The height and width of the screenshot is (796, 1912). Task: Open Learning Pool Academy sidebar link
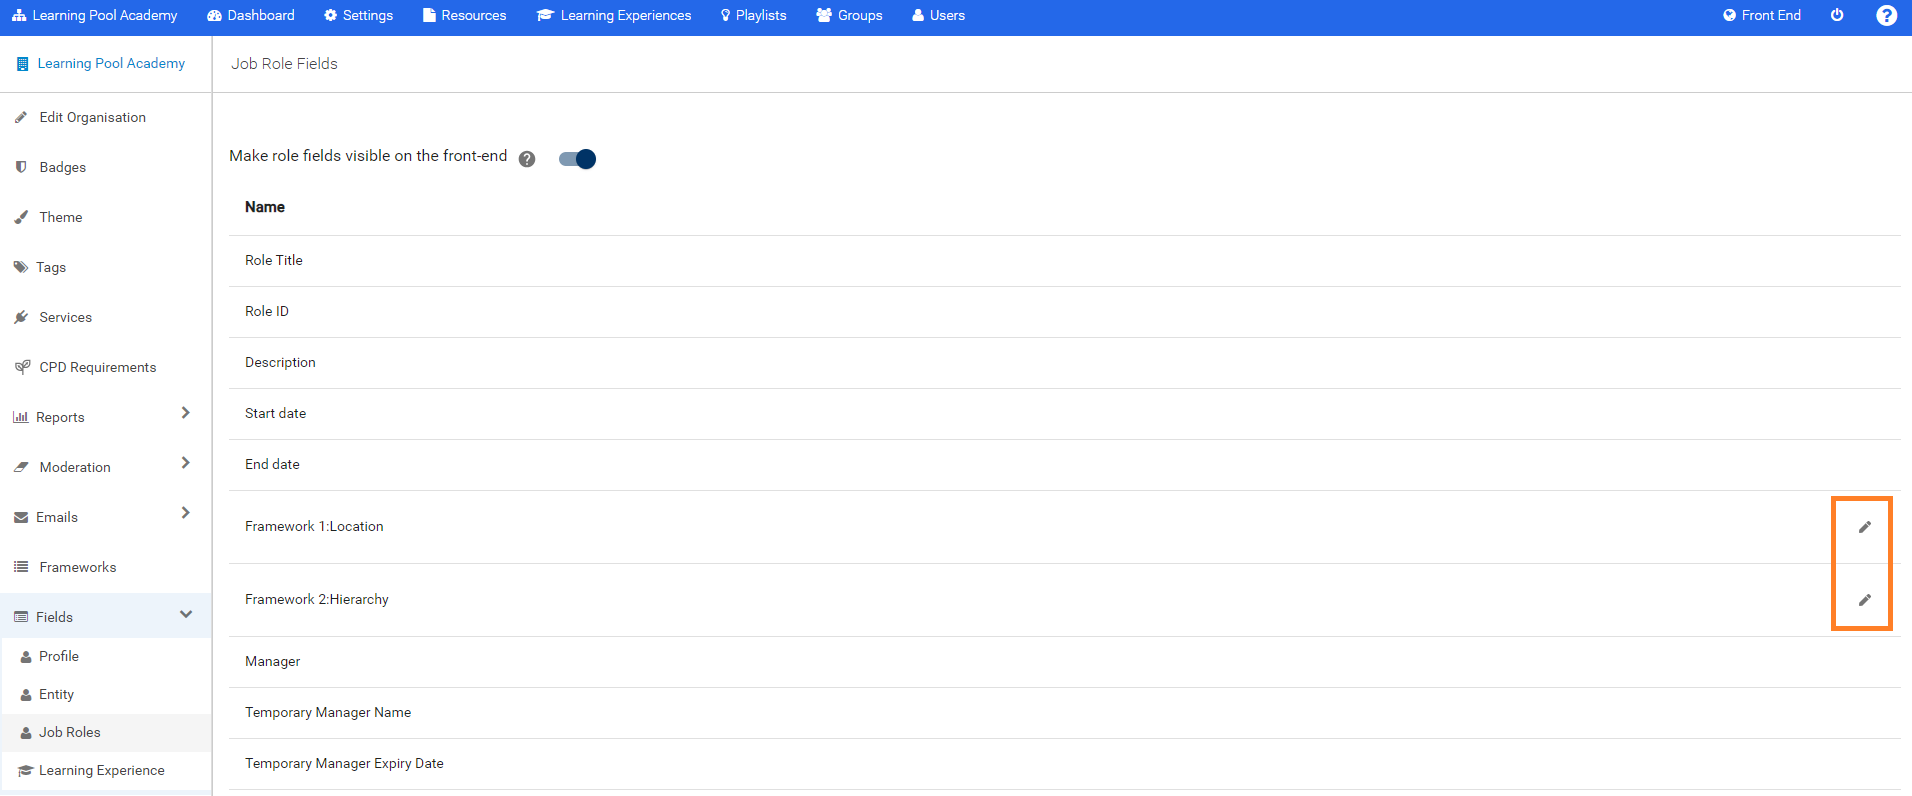(x=110, y=63)
